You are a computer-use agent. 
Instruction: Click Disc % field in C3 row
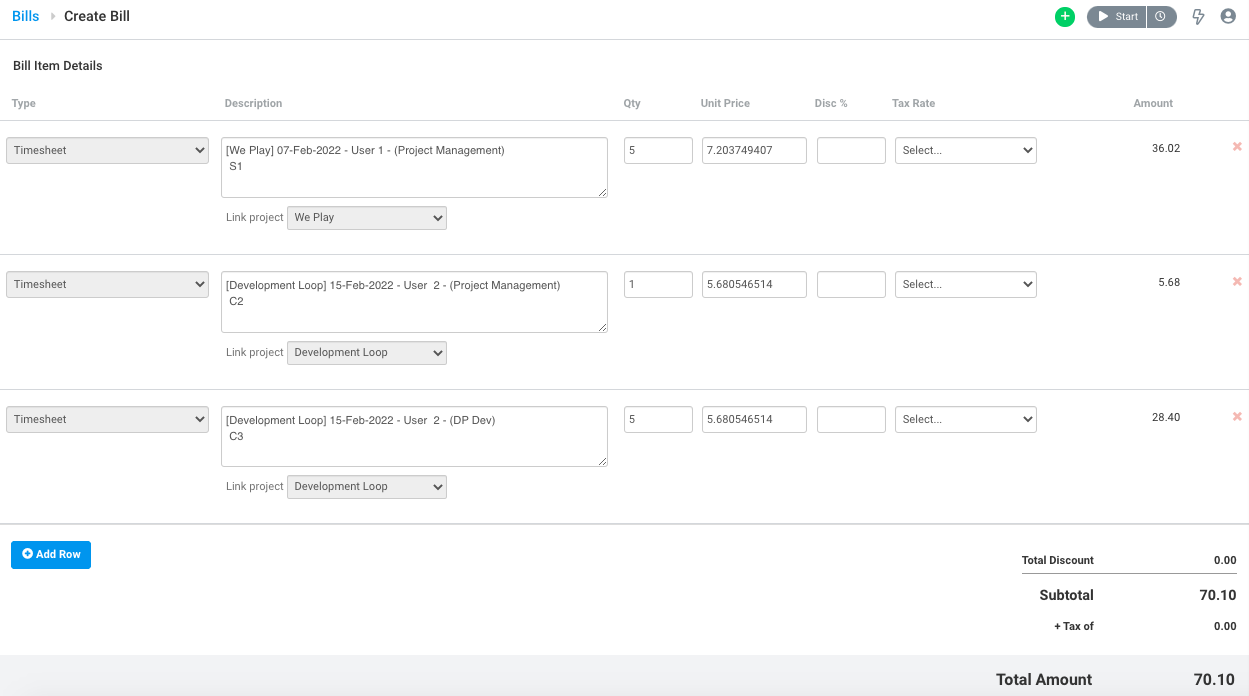(x=851, y=419)
